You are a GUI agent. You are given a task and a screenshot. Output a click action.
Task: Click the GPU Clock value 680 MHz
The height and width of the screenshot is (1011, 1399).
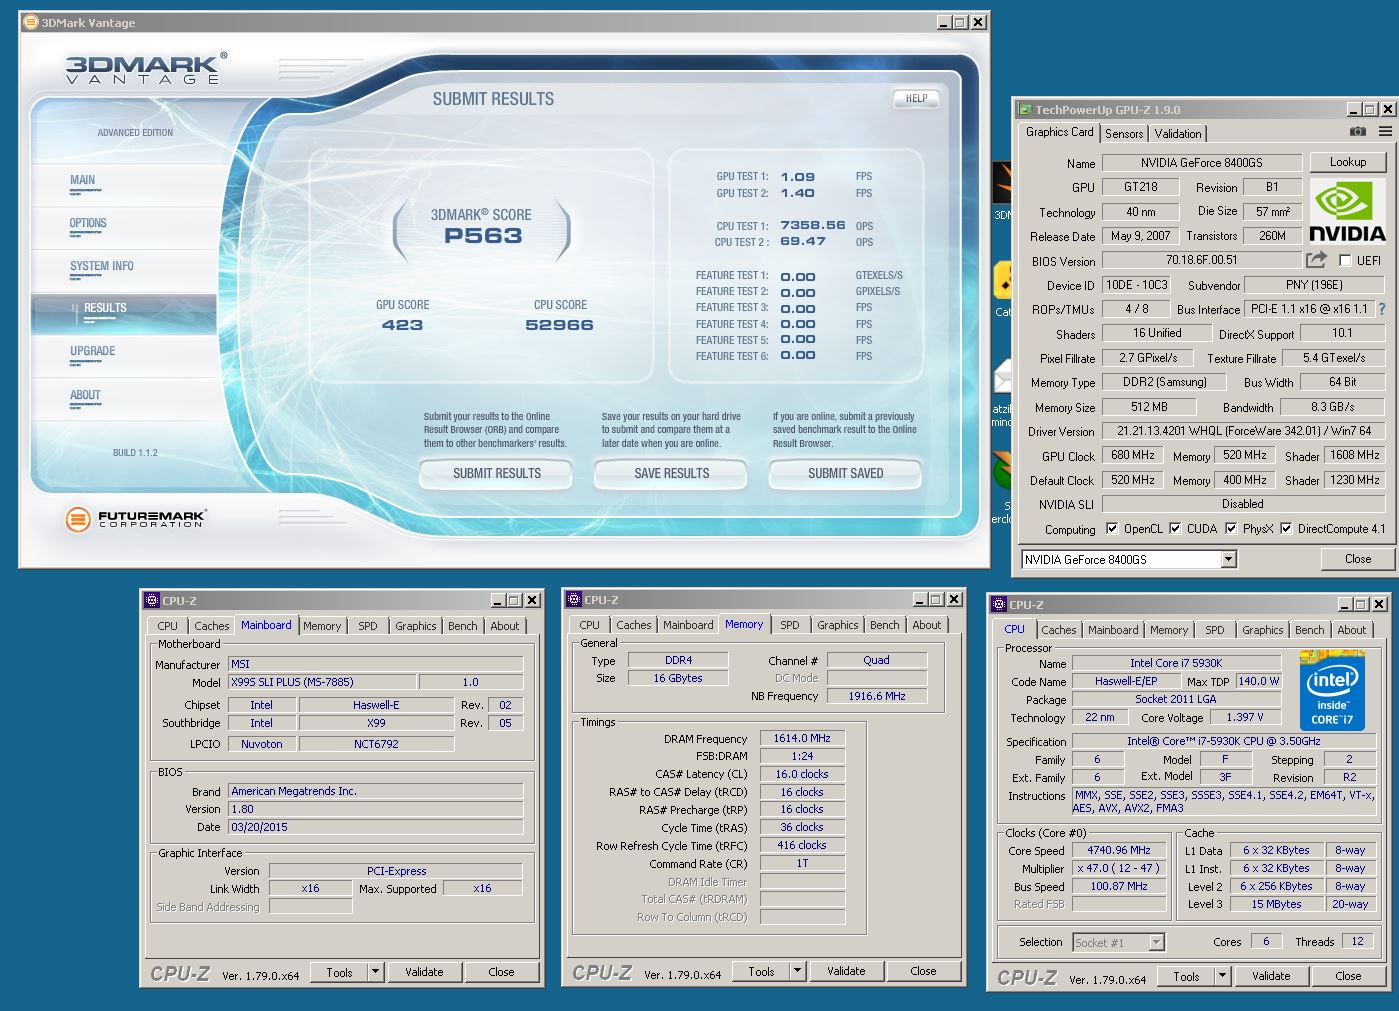tap(1133, 455)
